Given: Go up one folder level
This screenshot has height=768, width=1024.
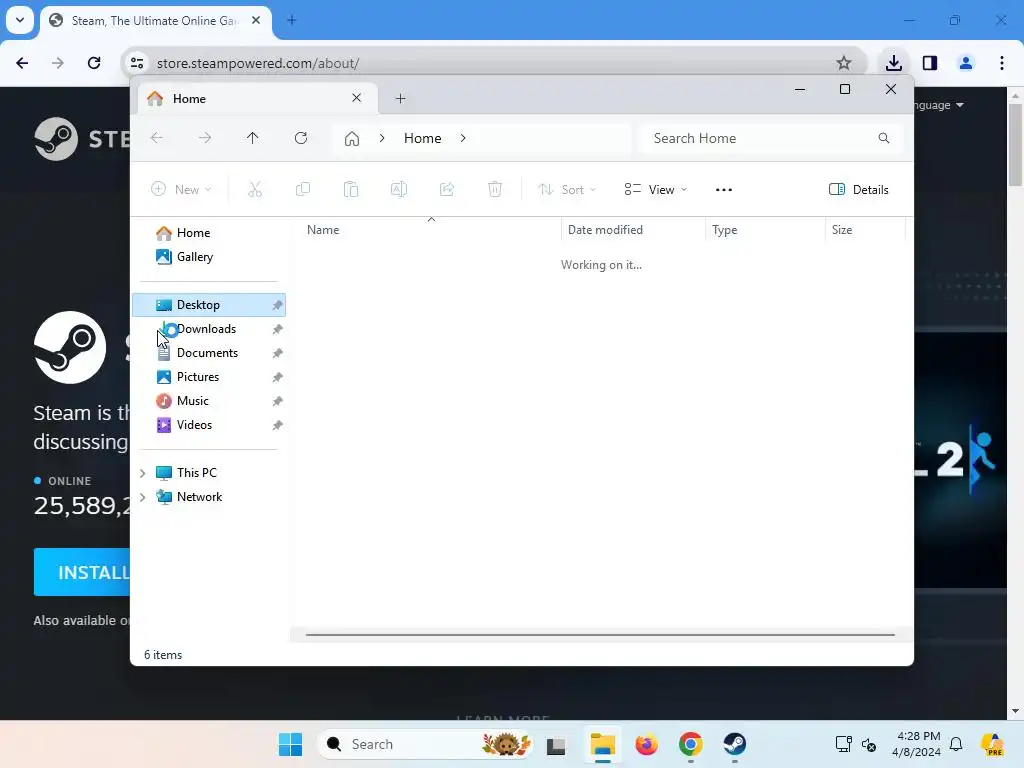Looking at the screenshot, I should pyautogui.click(x=253, y=138).
